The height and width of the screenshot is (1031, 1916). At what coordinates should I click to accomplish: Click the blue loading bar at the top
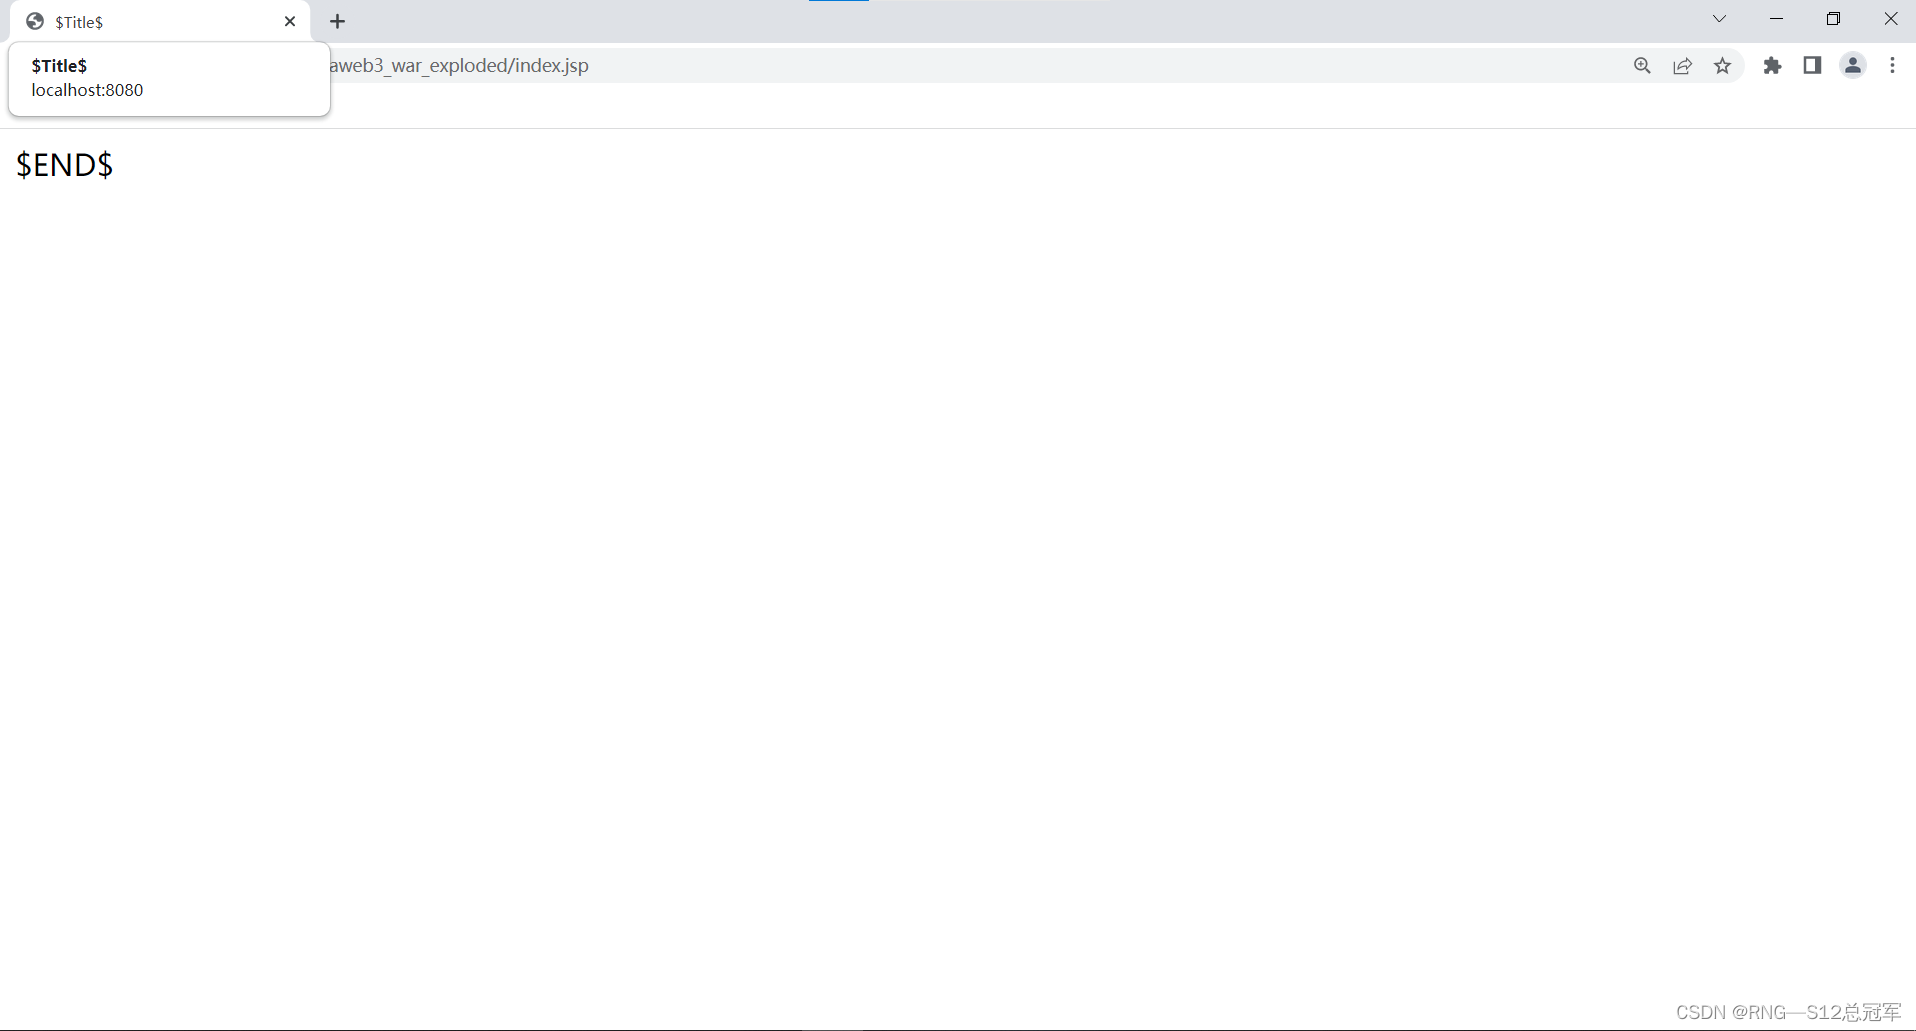(x=840, y=3)
